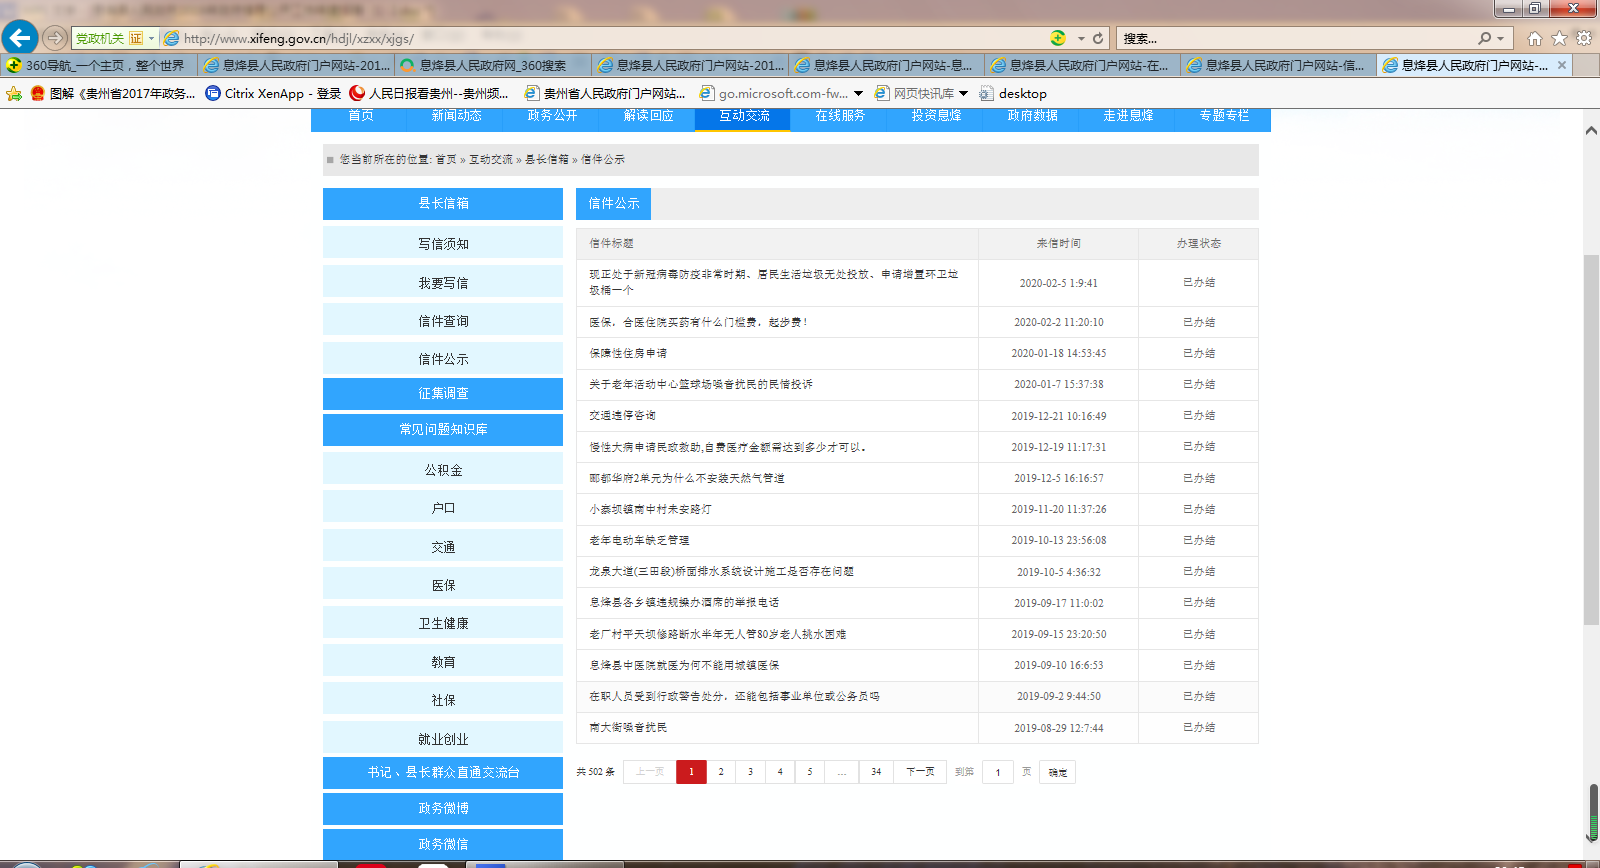The image size is (1600, 868).
Task: Click the search magnifier icon
Action: [x=1485, y=38]
